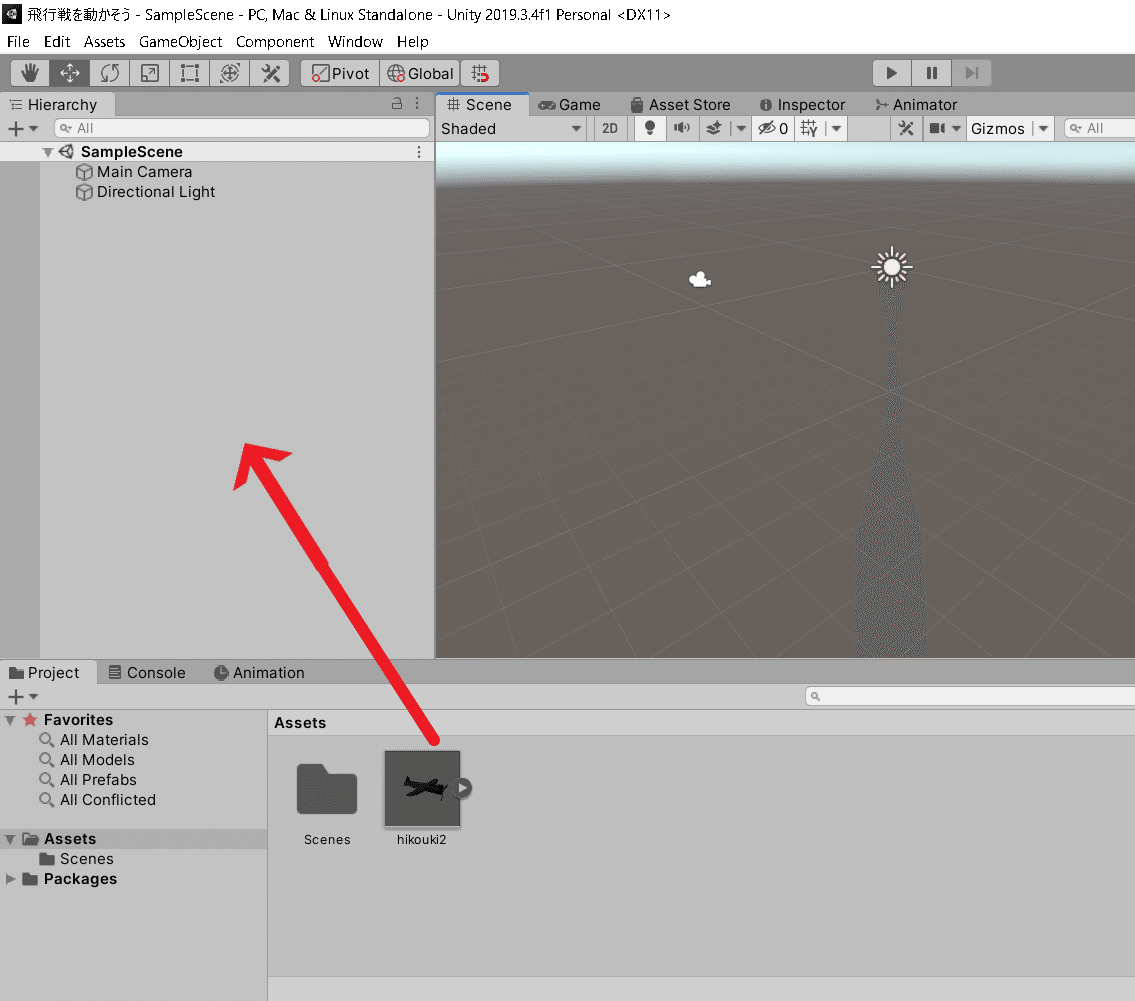Focus the Project search field
Viewport: 1135px width, 1001px height.
[x=970, y=696]
